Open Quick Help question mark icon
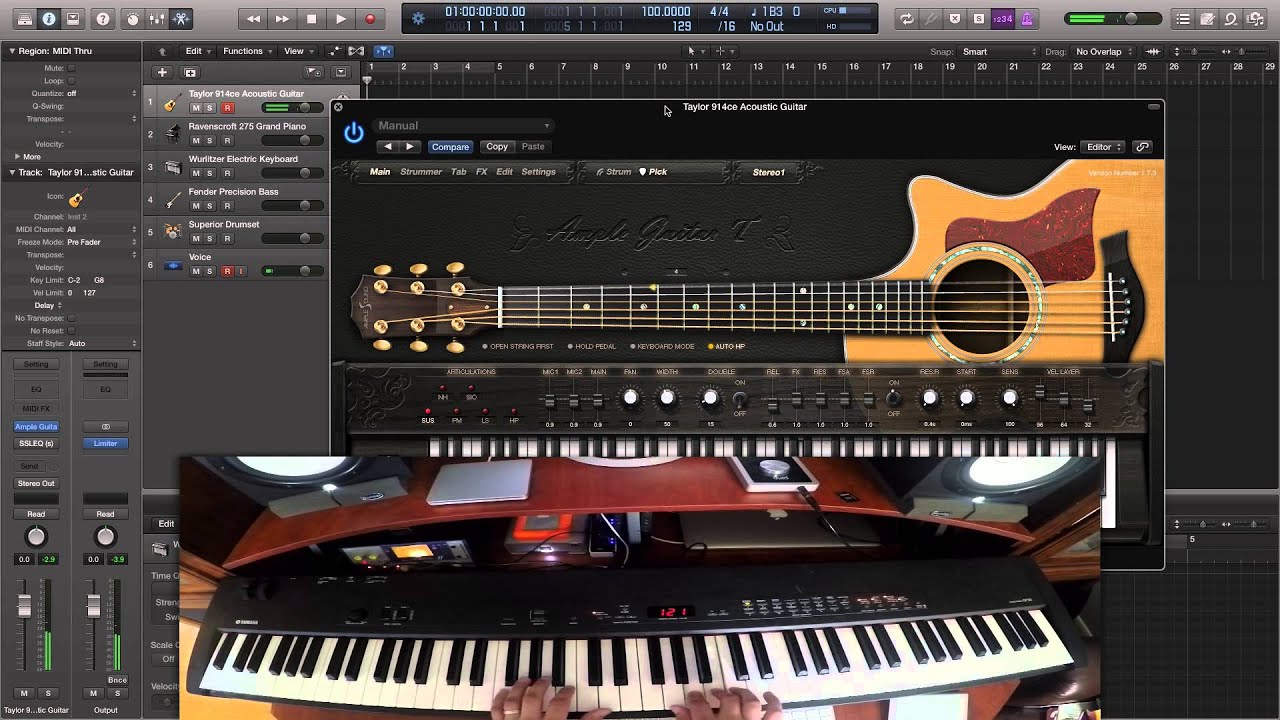The height and width of the screenshot is (720, 1280). pyautogui.click(x=103, y=19)
